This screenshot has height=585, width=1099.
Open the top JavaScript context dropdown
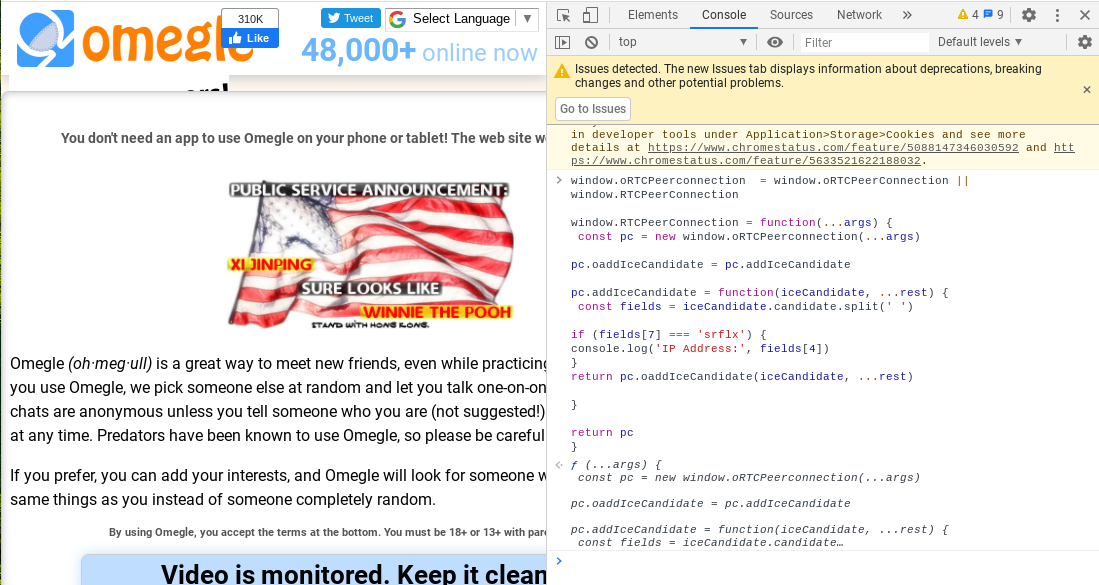pyautogui.click(x=683, y=42)
